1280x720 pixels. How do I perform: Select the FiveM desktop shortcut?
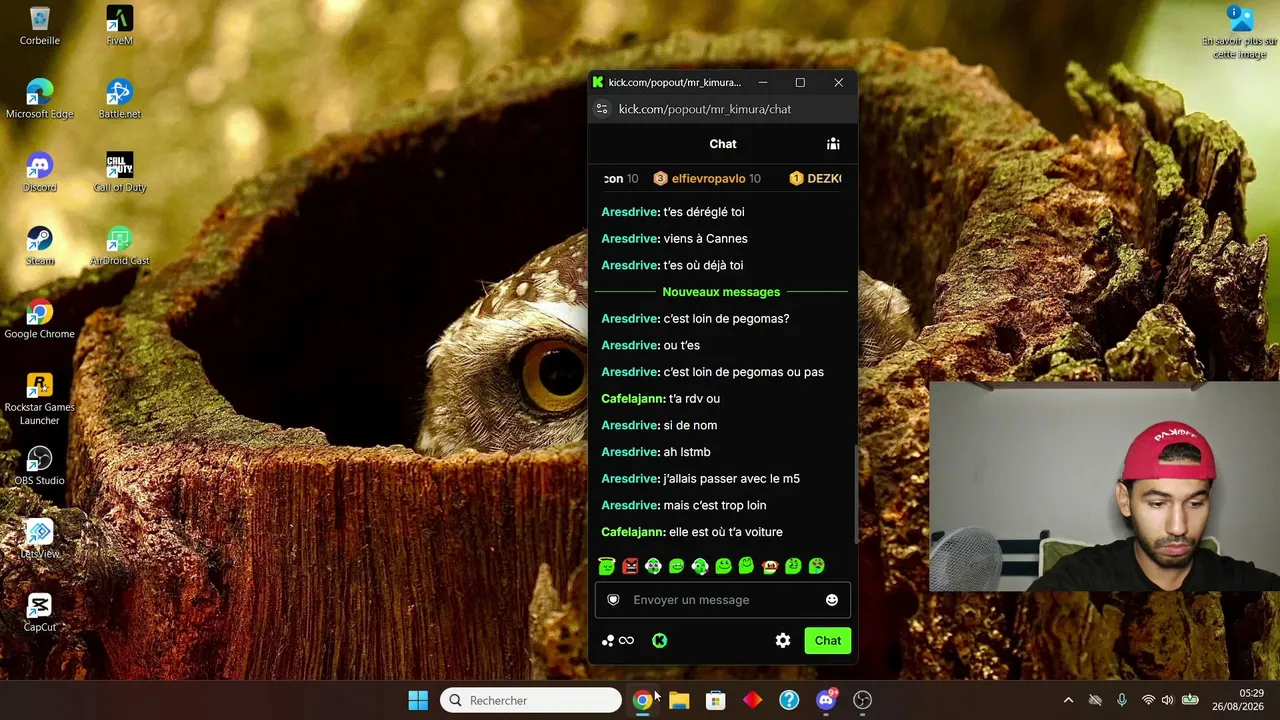[x=120, y=27]
